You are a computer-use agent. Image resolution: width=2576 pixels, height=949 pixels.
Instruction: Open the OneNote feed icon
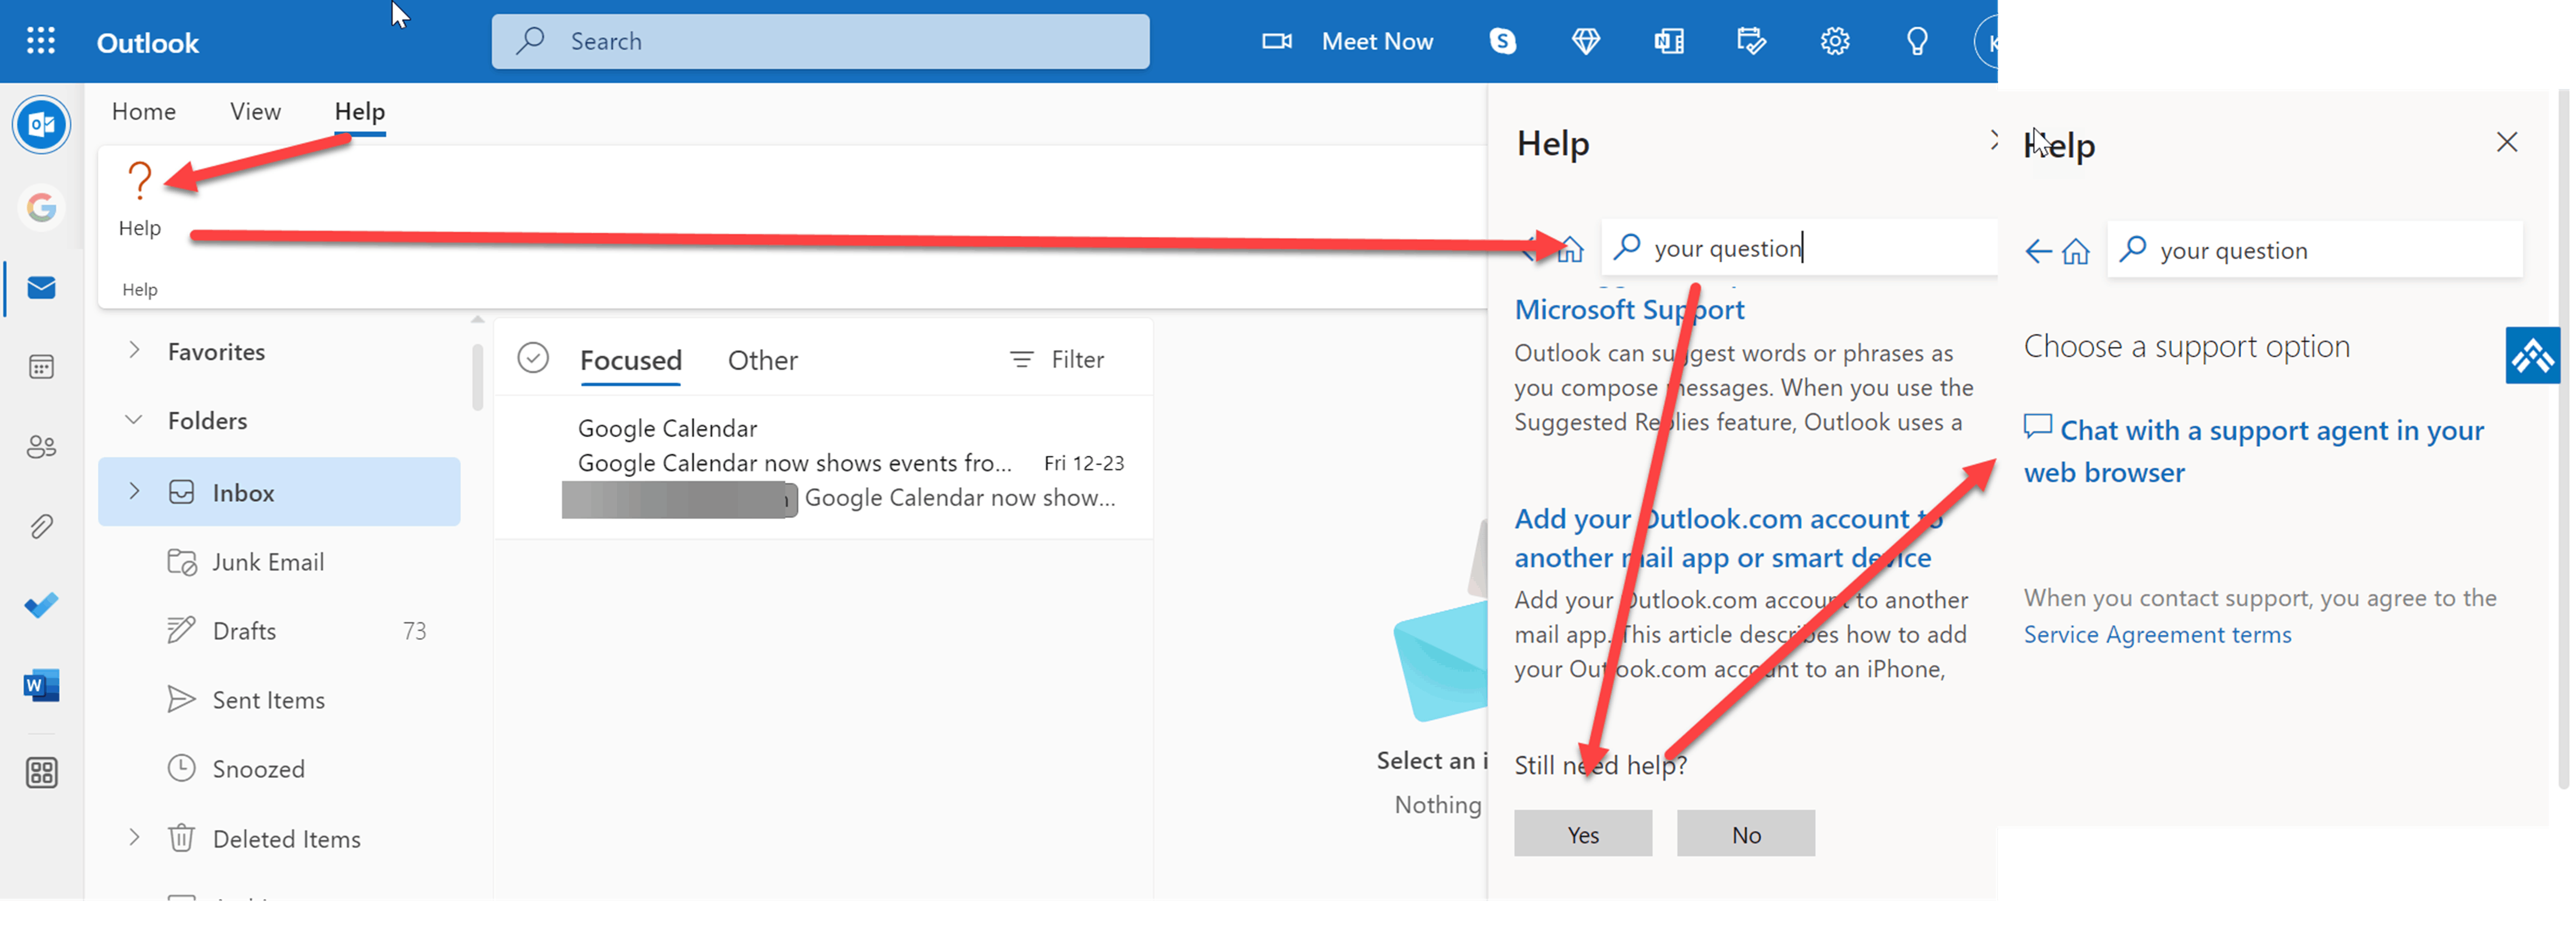(x=1668, y=41)
